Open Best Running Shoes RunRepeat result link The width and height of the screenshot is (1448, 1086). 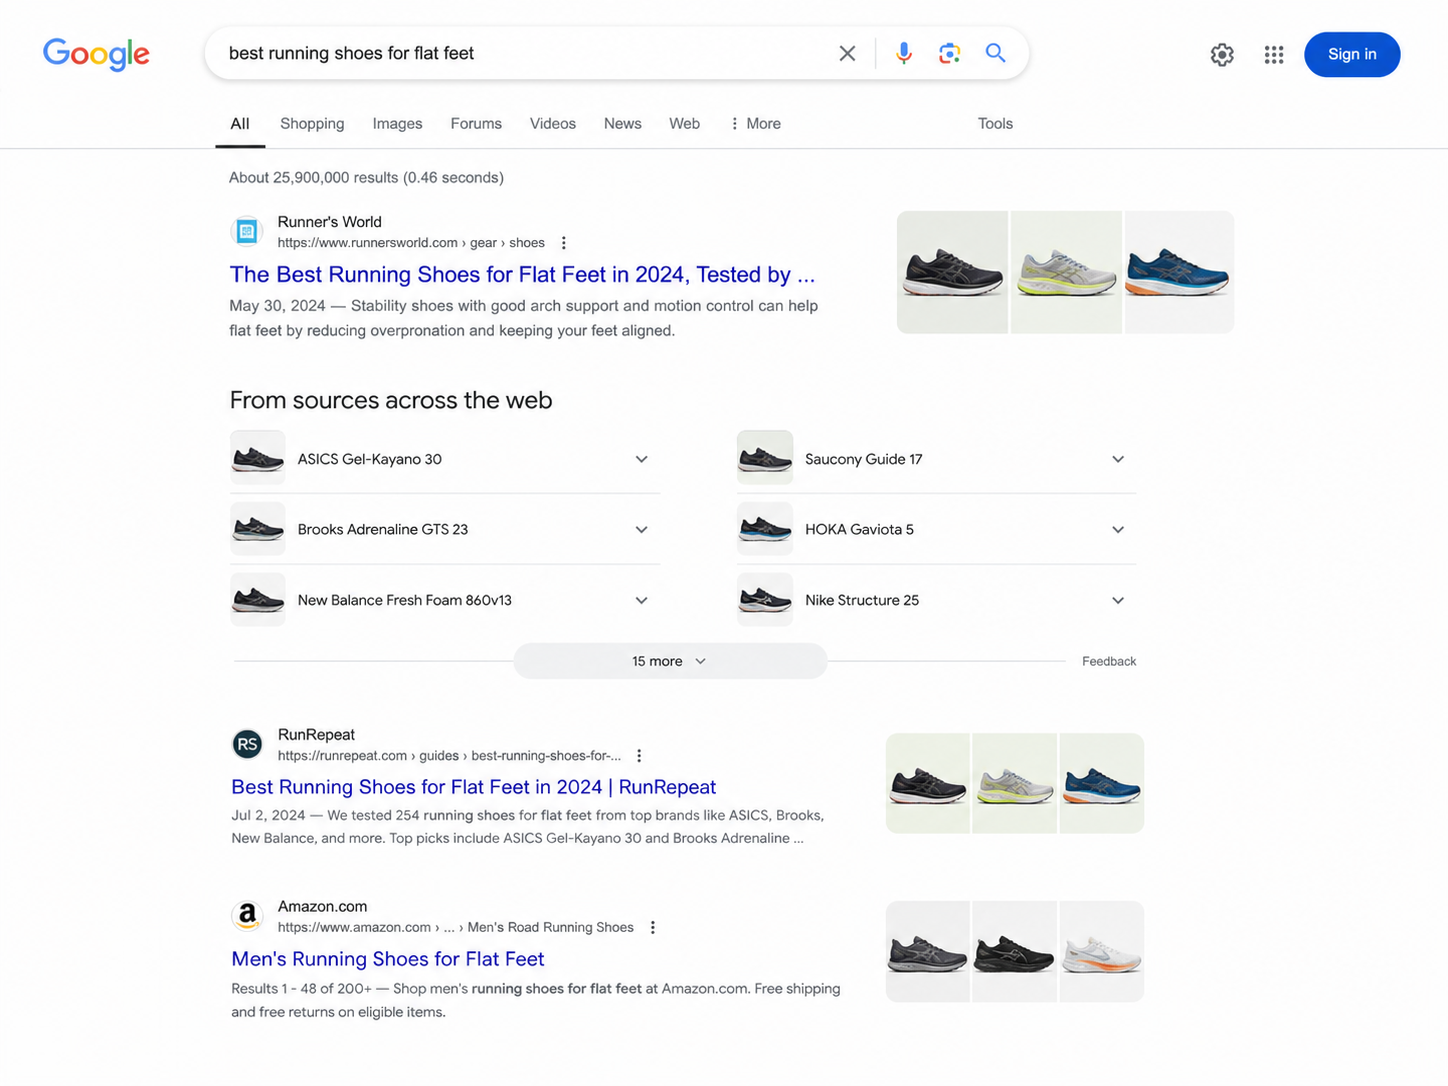click(474, 787)
